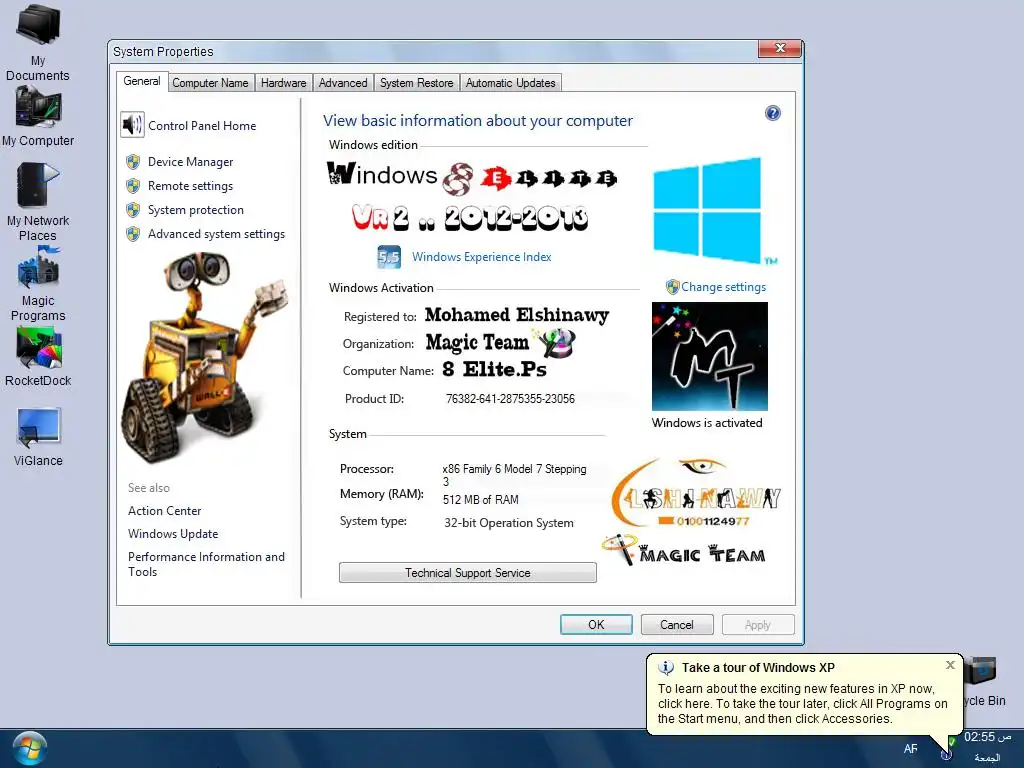Screen dimensions: 1024x768
Task: Open the Automatic Updates tab
Action: [511, 83]
